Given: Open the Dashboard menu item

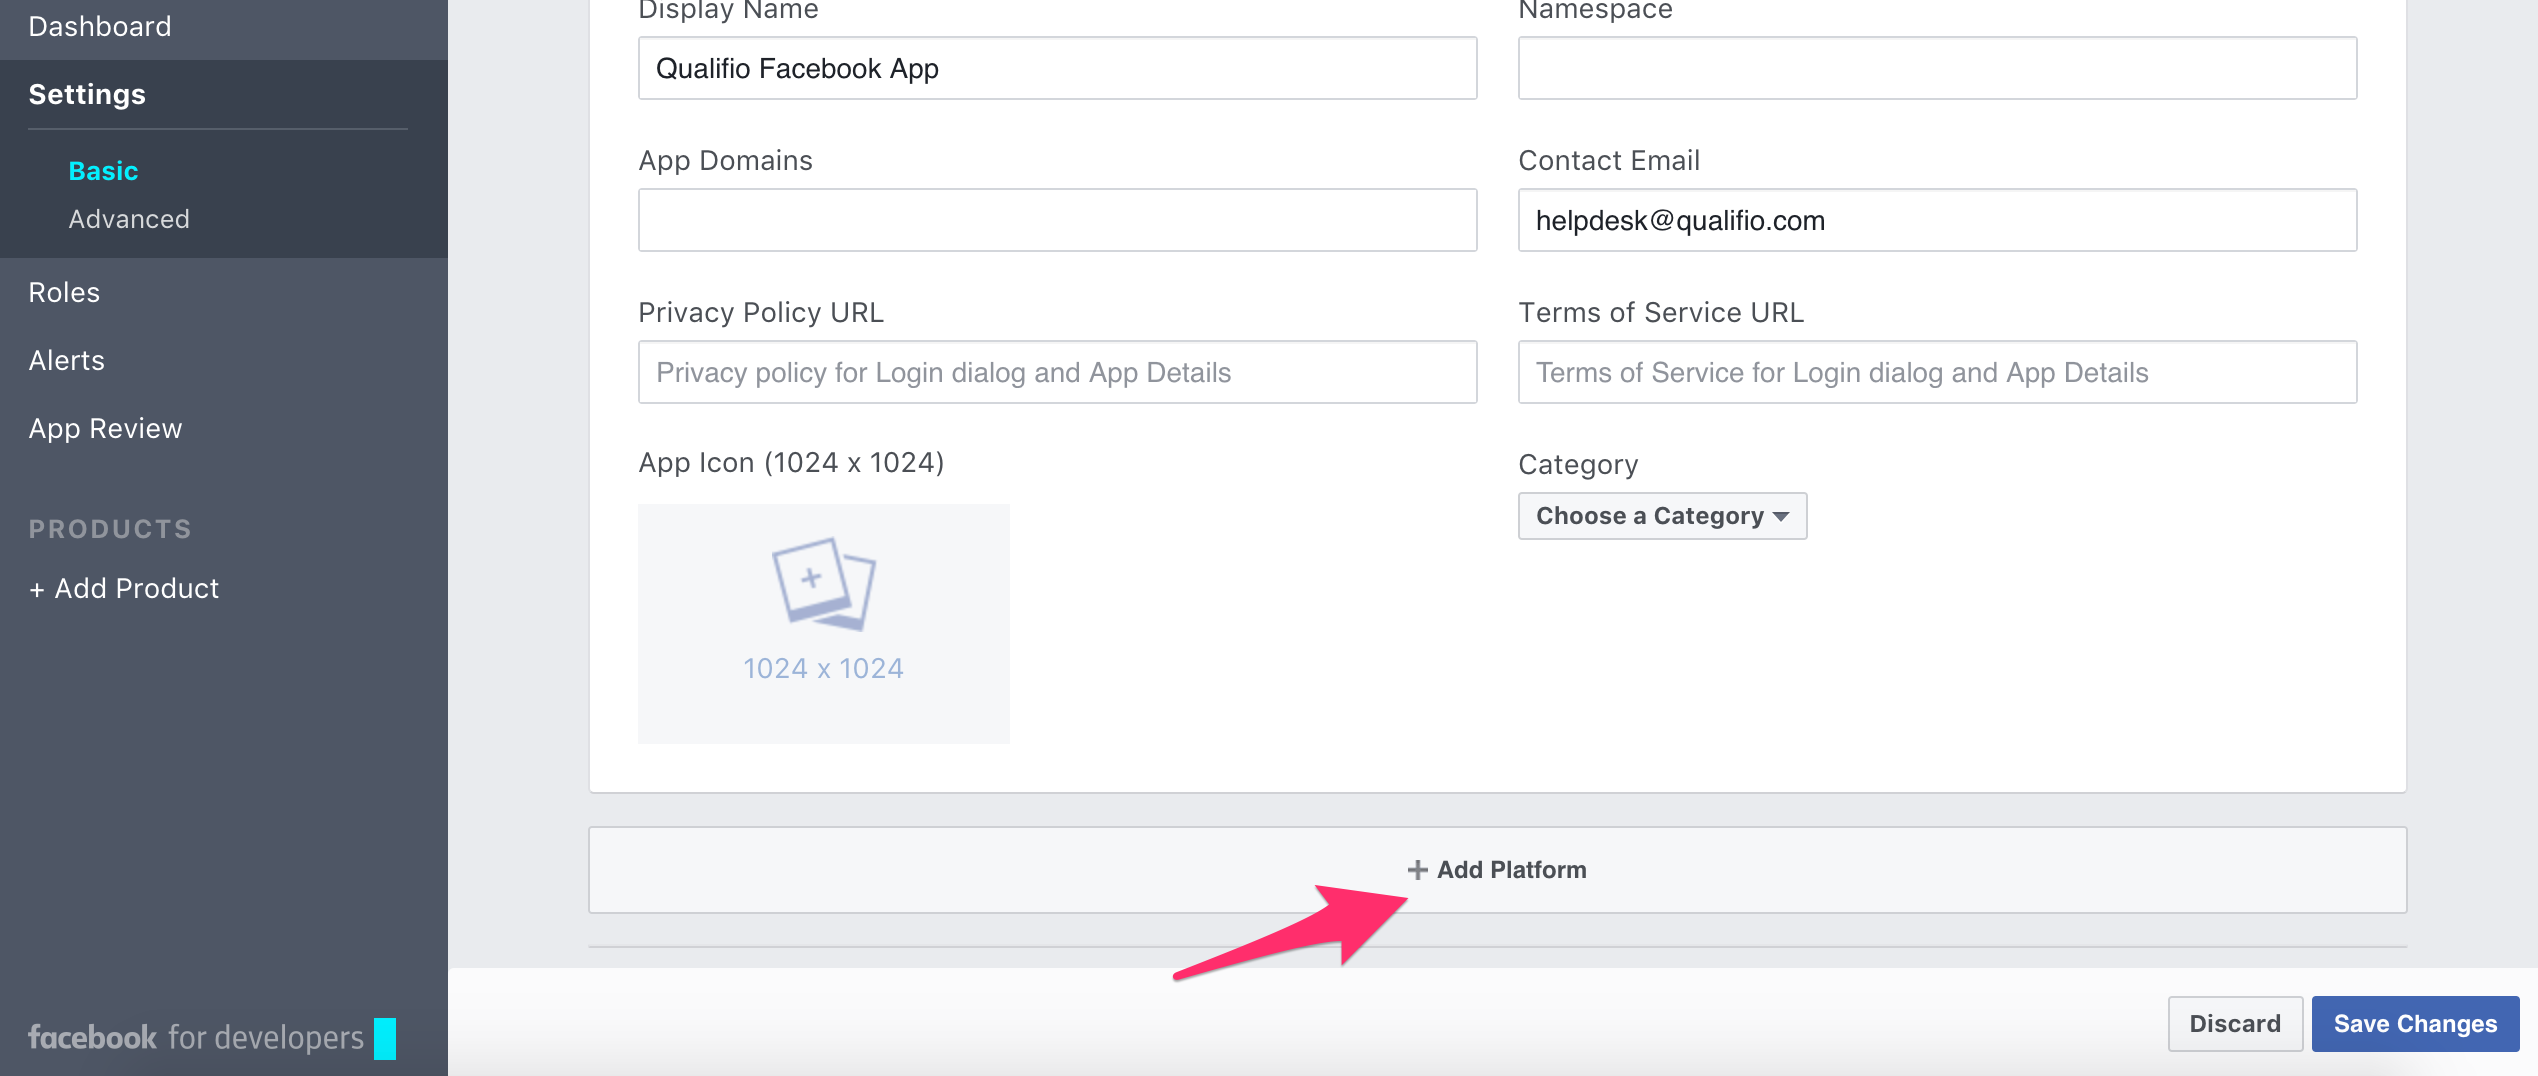Looking at the screenshot, I should click(x=100, y=26).
